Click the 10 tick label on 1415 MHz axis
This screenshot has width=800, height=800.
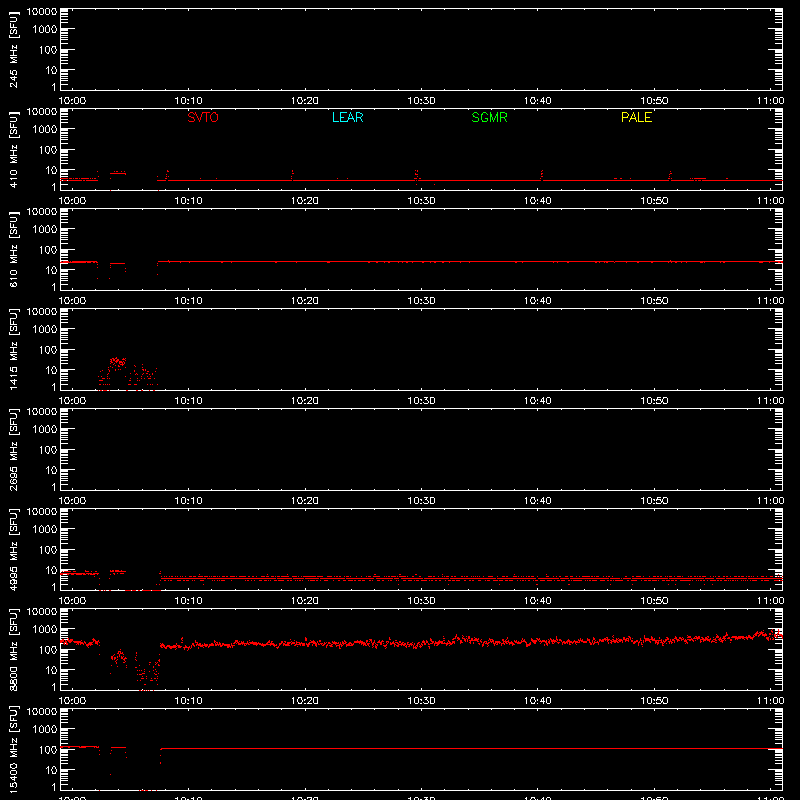click(51, 370)
